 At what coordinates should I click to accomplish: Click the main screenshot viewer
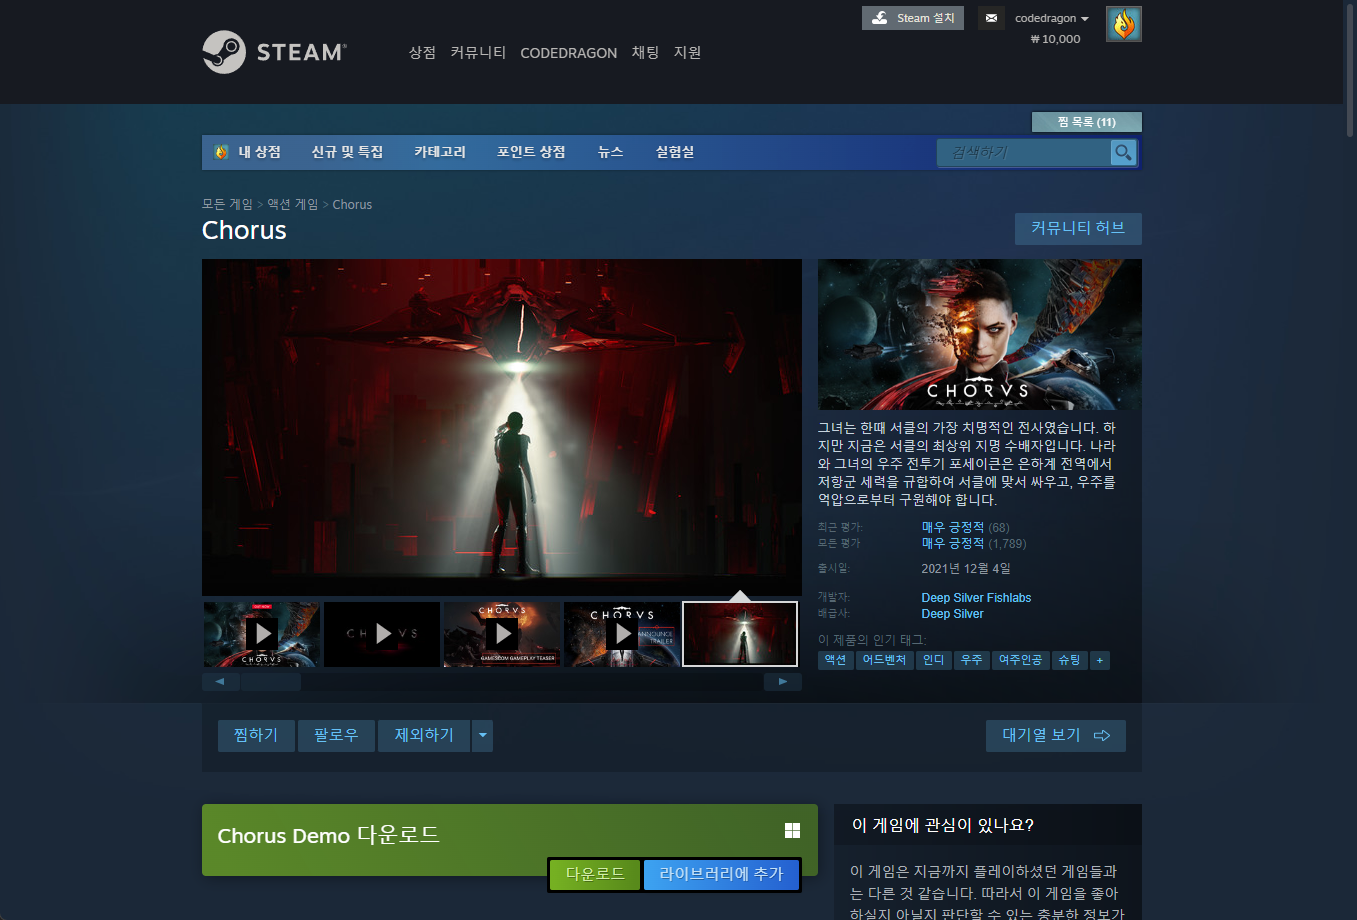pos(502,428)
